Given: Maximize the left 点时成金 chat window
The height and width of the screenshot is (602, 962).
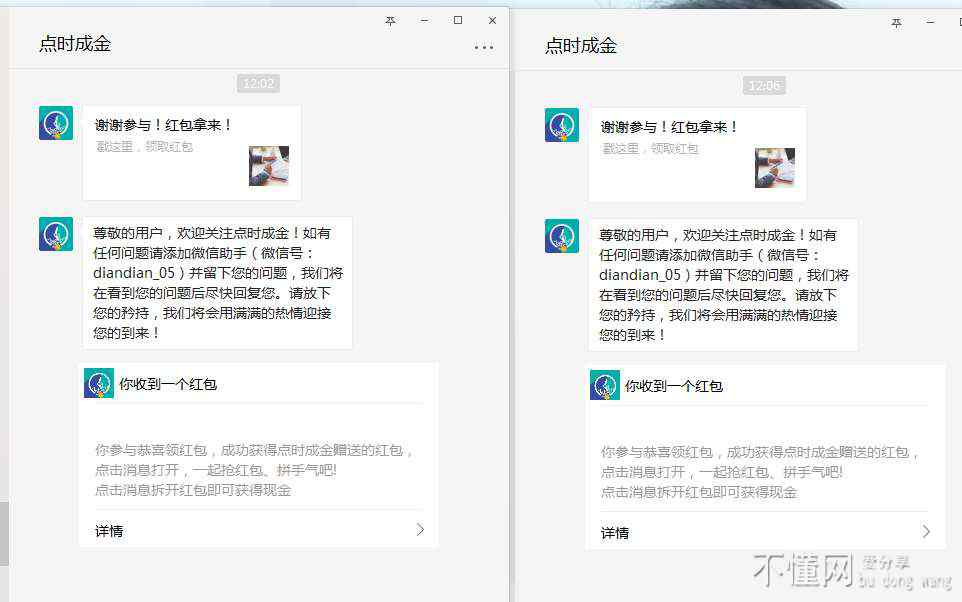Looking at the screenshot, I should pos(458,20).
